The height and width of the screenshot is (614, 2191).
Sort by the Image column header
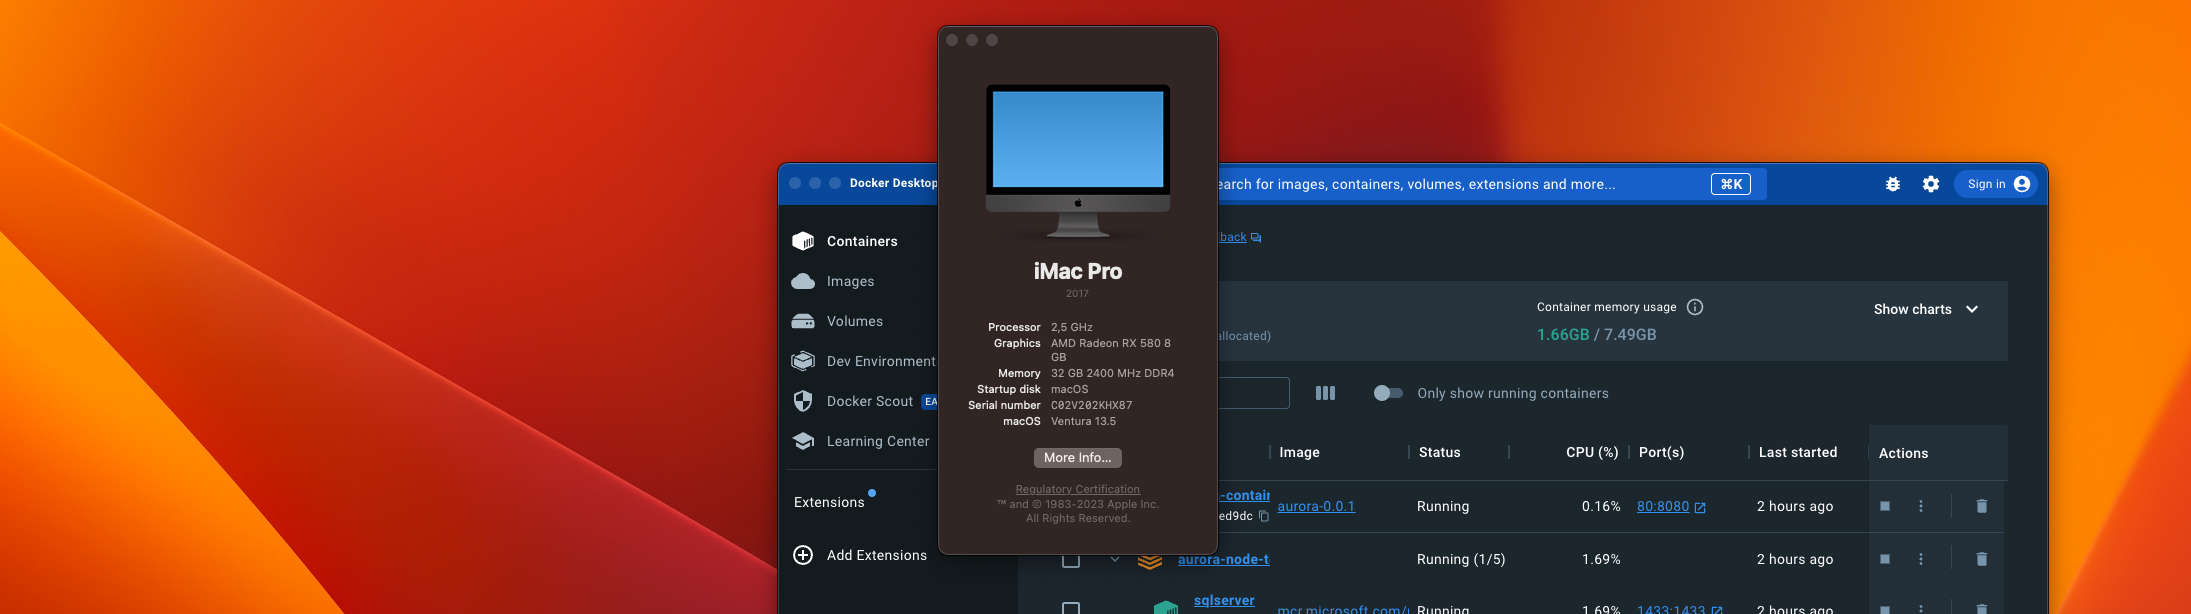[1299, 452]
